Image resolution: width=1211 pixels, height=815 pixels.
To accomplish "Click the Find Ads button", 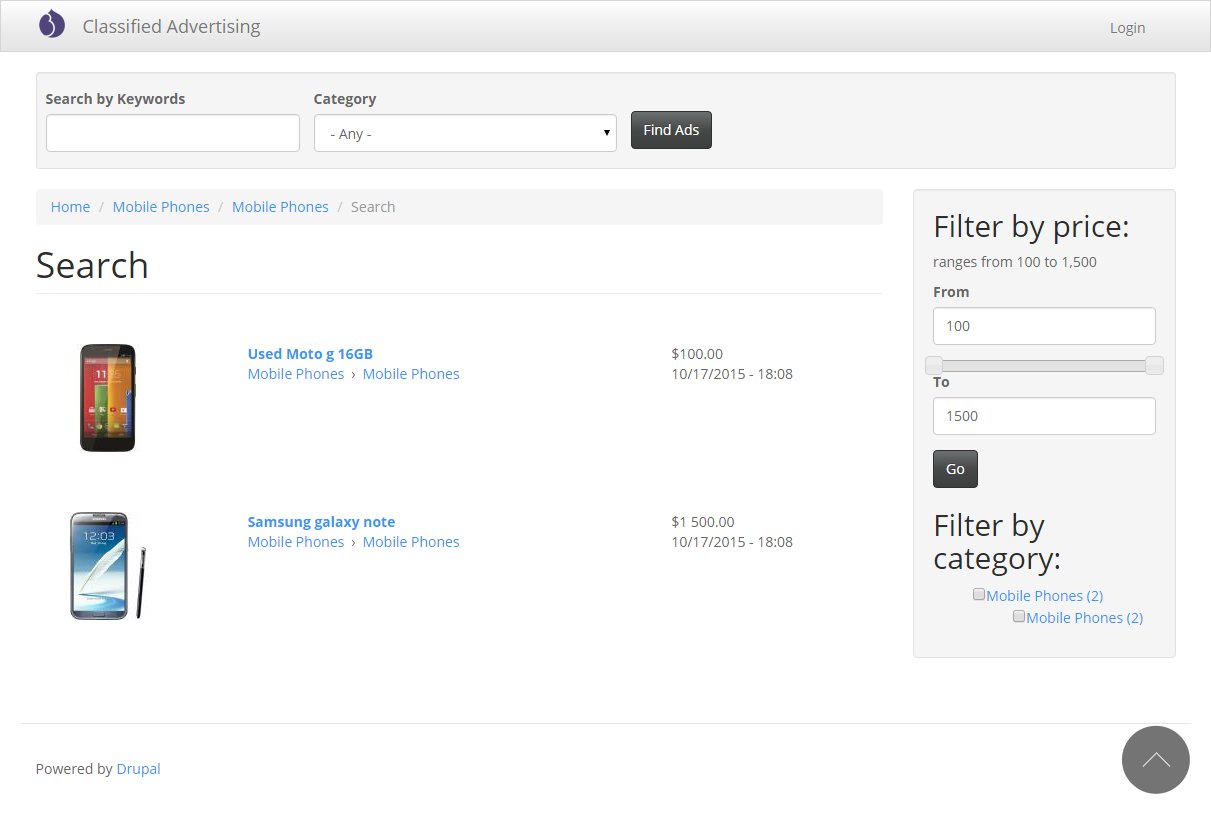I will 671,130.
